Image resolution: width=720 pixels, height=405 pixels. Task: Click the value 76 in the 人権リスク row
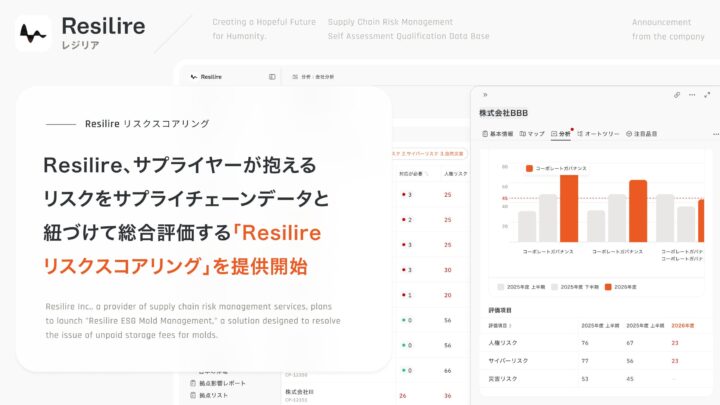tap(585, 343)
